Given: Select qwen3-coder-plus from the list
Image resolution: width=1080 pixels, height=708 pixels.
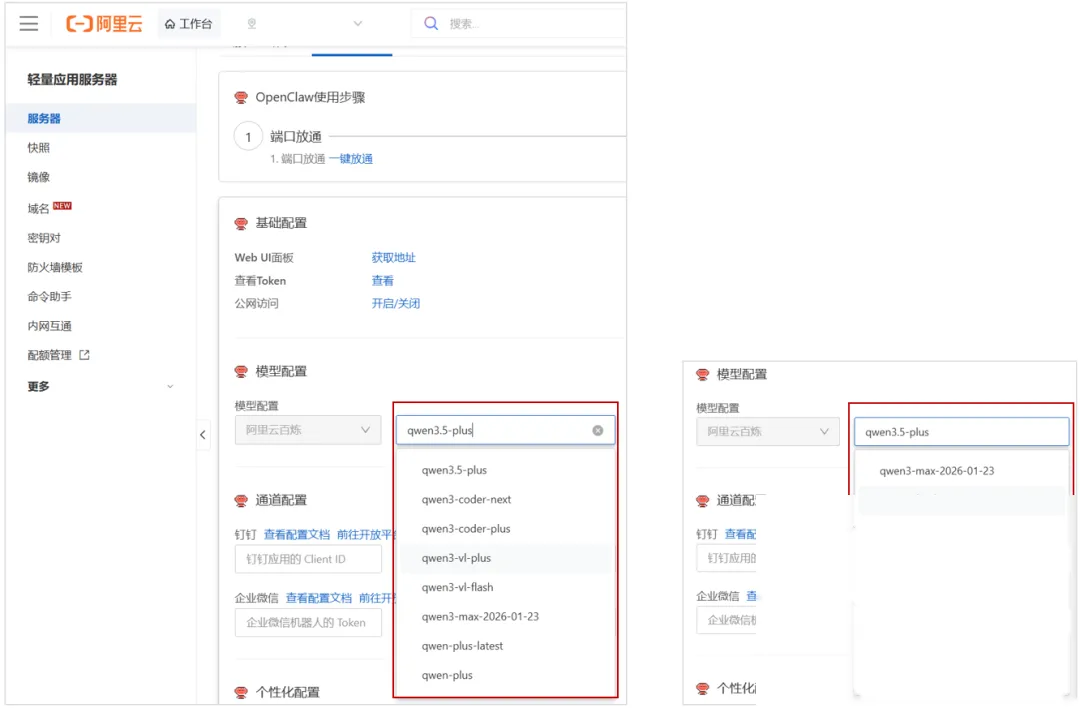Looking at the screenshot, I should point(506,529).
